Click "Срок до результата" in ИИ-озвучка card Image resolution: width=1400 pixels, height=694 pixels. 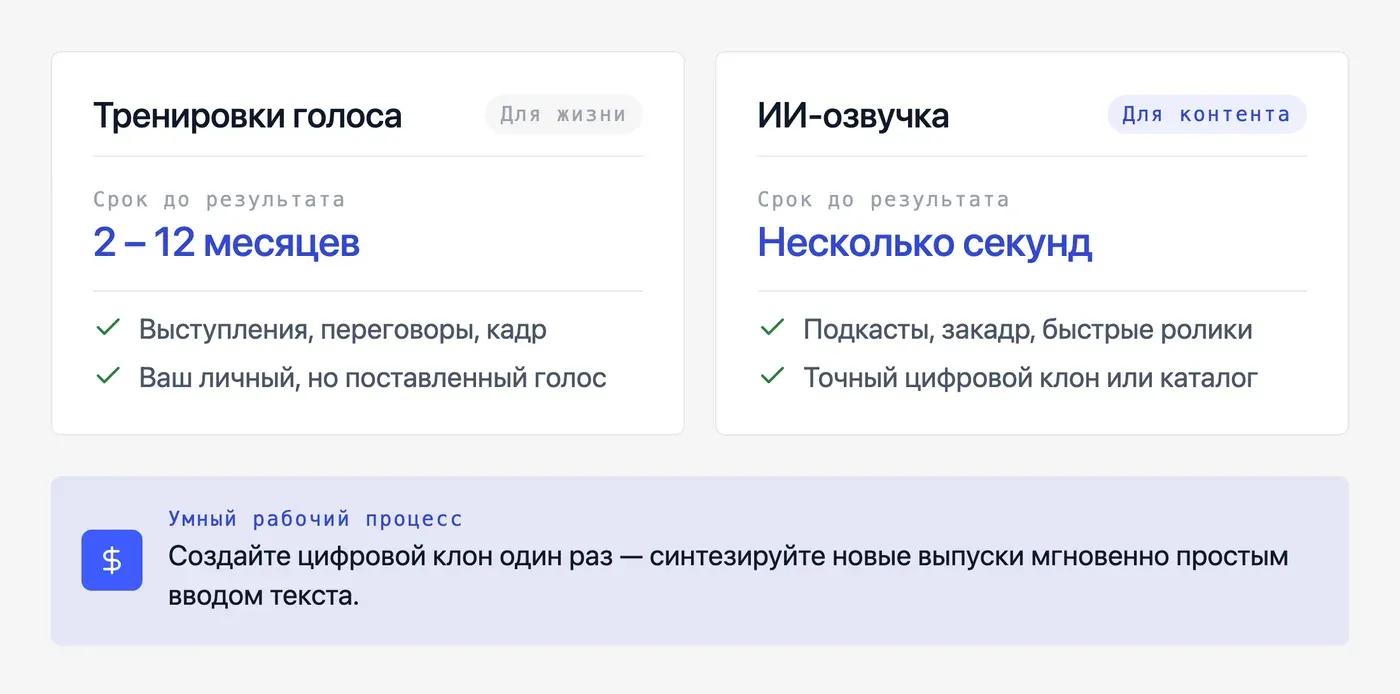(883, 199)
